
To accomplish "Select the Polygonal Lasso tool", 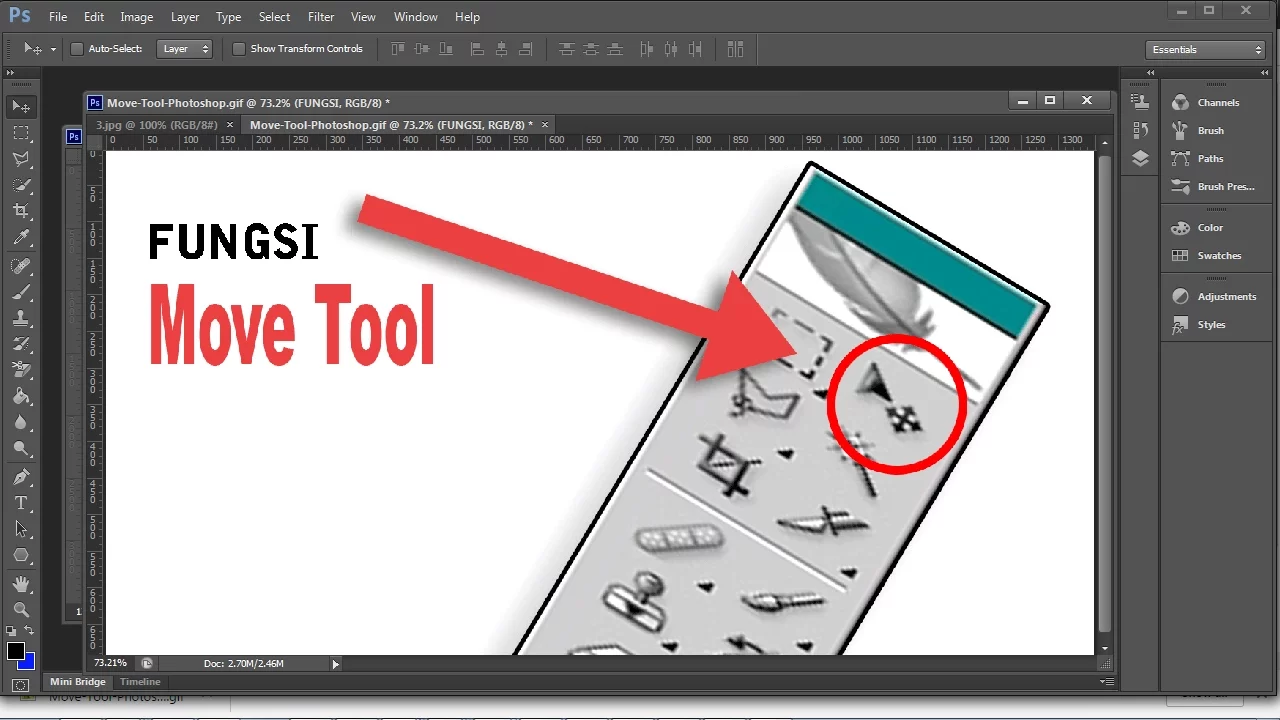I will click(21, 159).
